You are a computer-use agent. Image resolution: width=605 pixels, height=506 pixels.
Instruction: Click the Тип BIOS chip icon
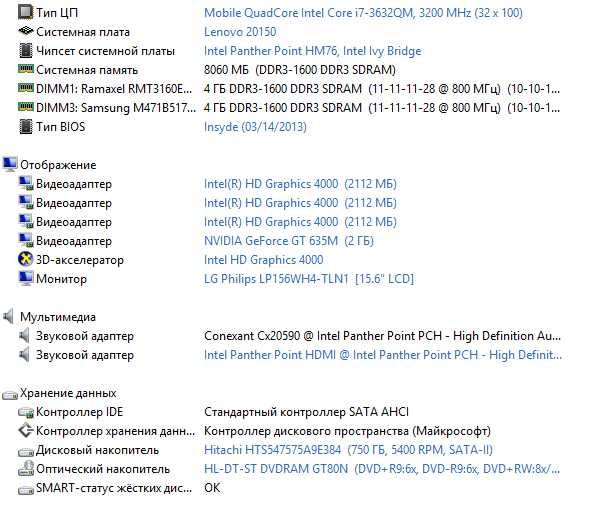(25, 127)
